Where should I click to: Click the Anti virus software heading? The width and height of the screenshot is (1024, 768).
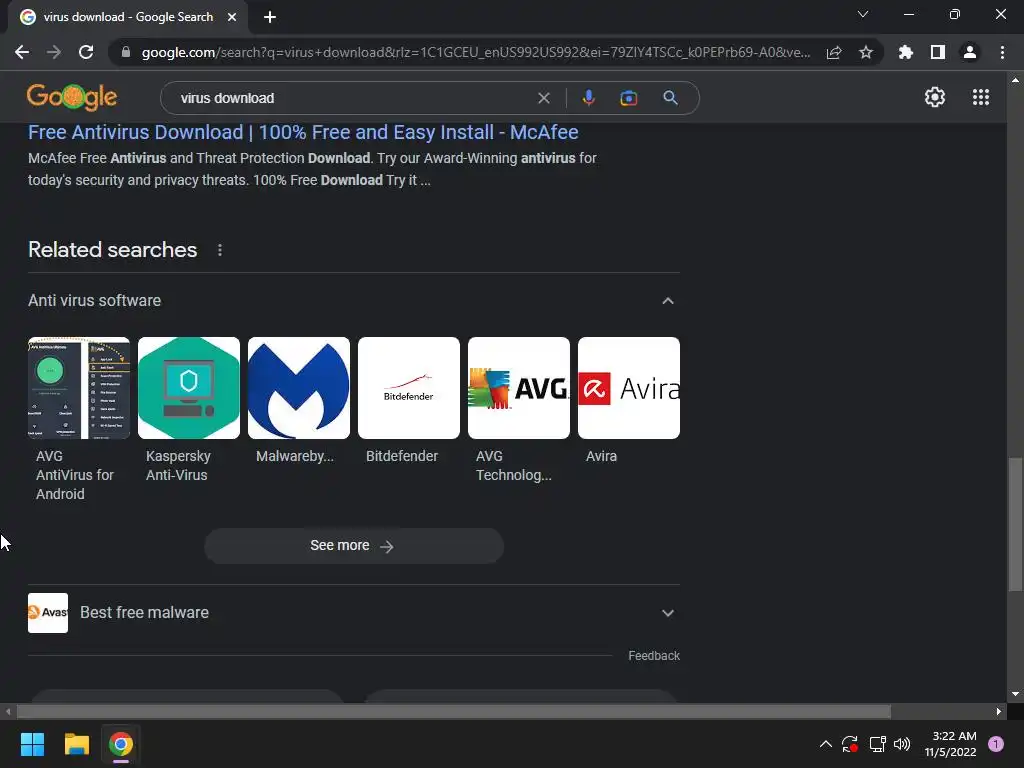(x=95, y=300)
